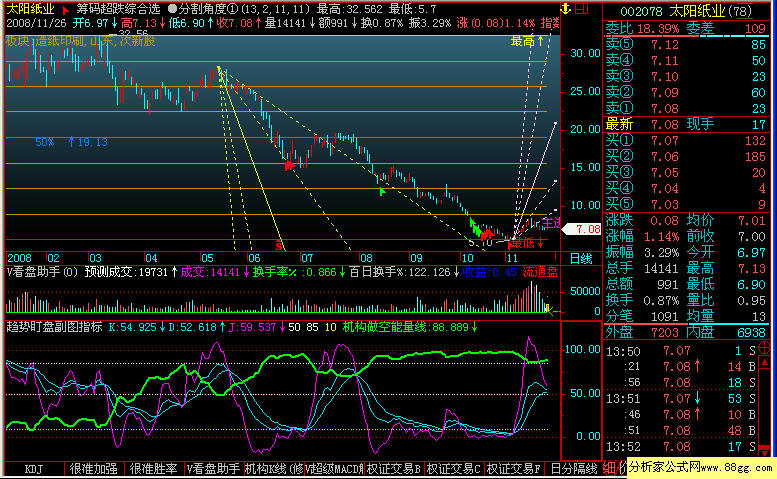The width and height of the screenshot is (777, 479).
Task: Click the red crosshair circle icon above tick scrollbar
Action: (765, 347)
